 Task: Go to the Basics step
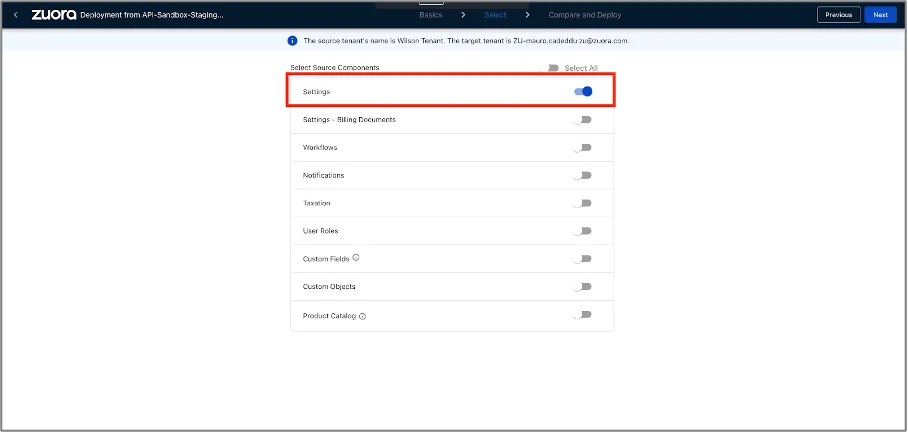click(430, 15)
